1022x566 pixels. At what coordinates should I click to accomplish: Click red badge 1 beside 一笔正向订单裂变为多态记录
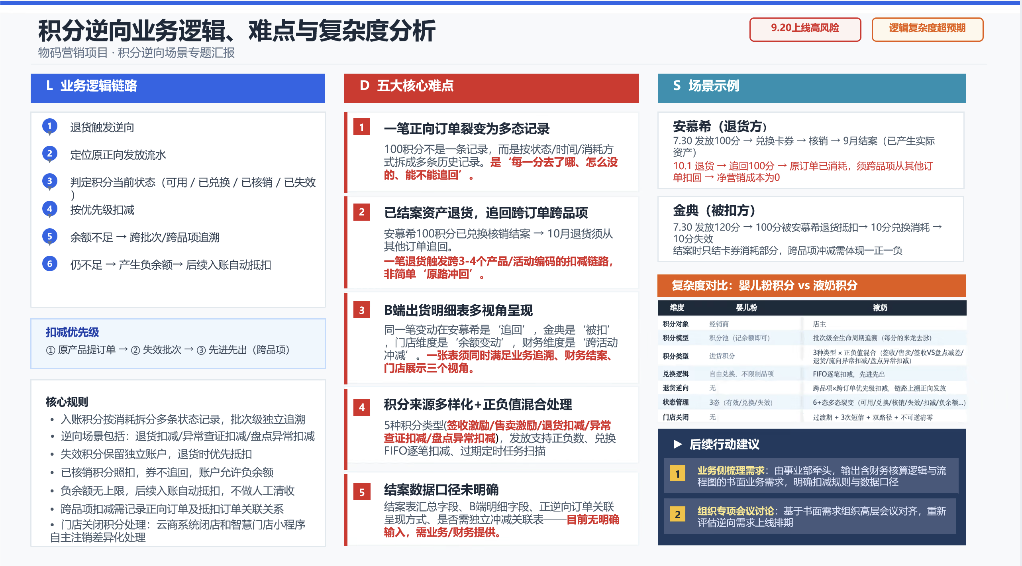(x=362, y=127)
